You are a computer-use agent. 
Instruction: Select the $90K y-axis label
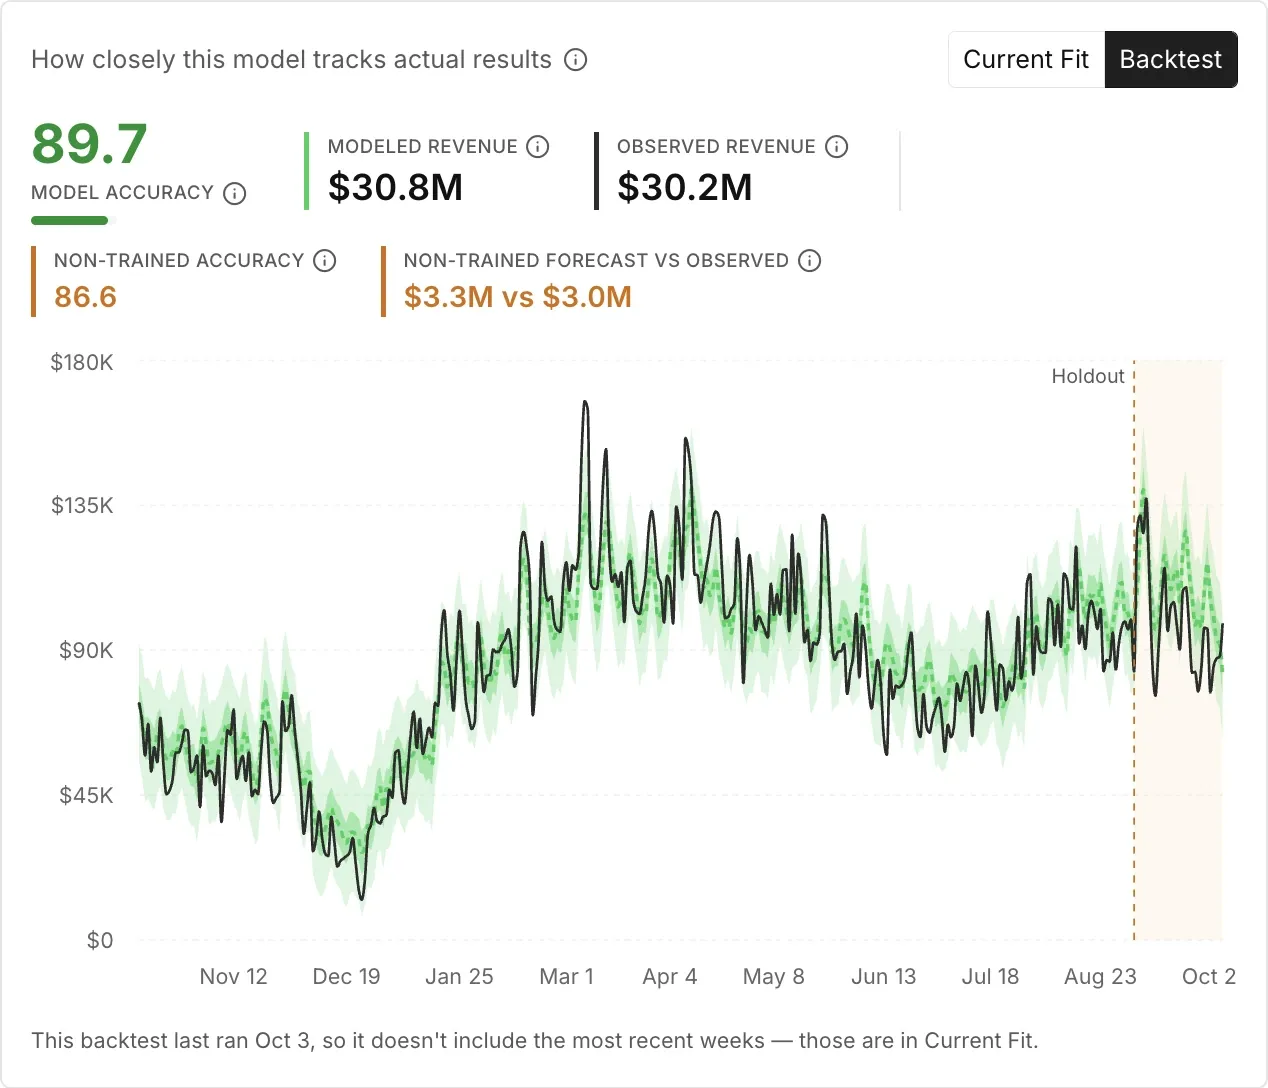pos(86,650)
